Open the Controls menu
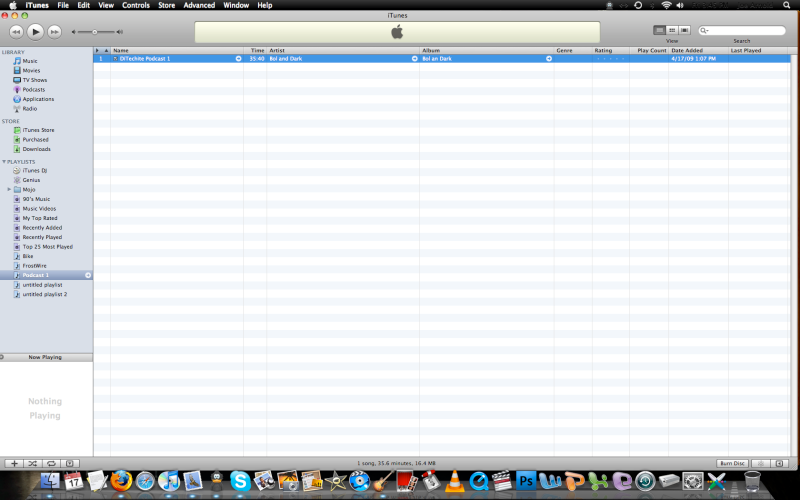 (136, 5)
